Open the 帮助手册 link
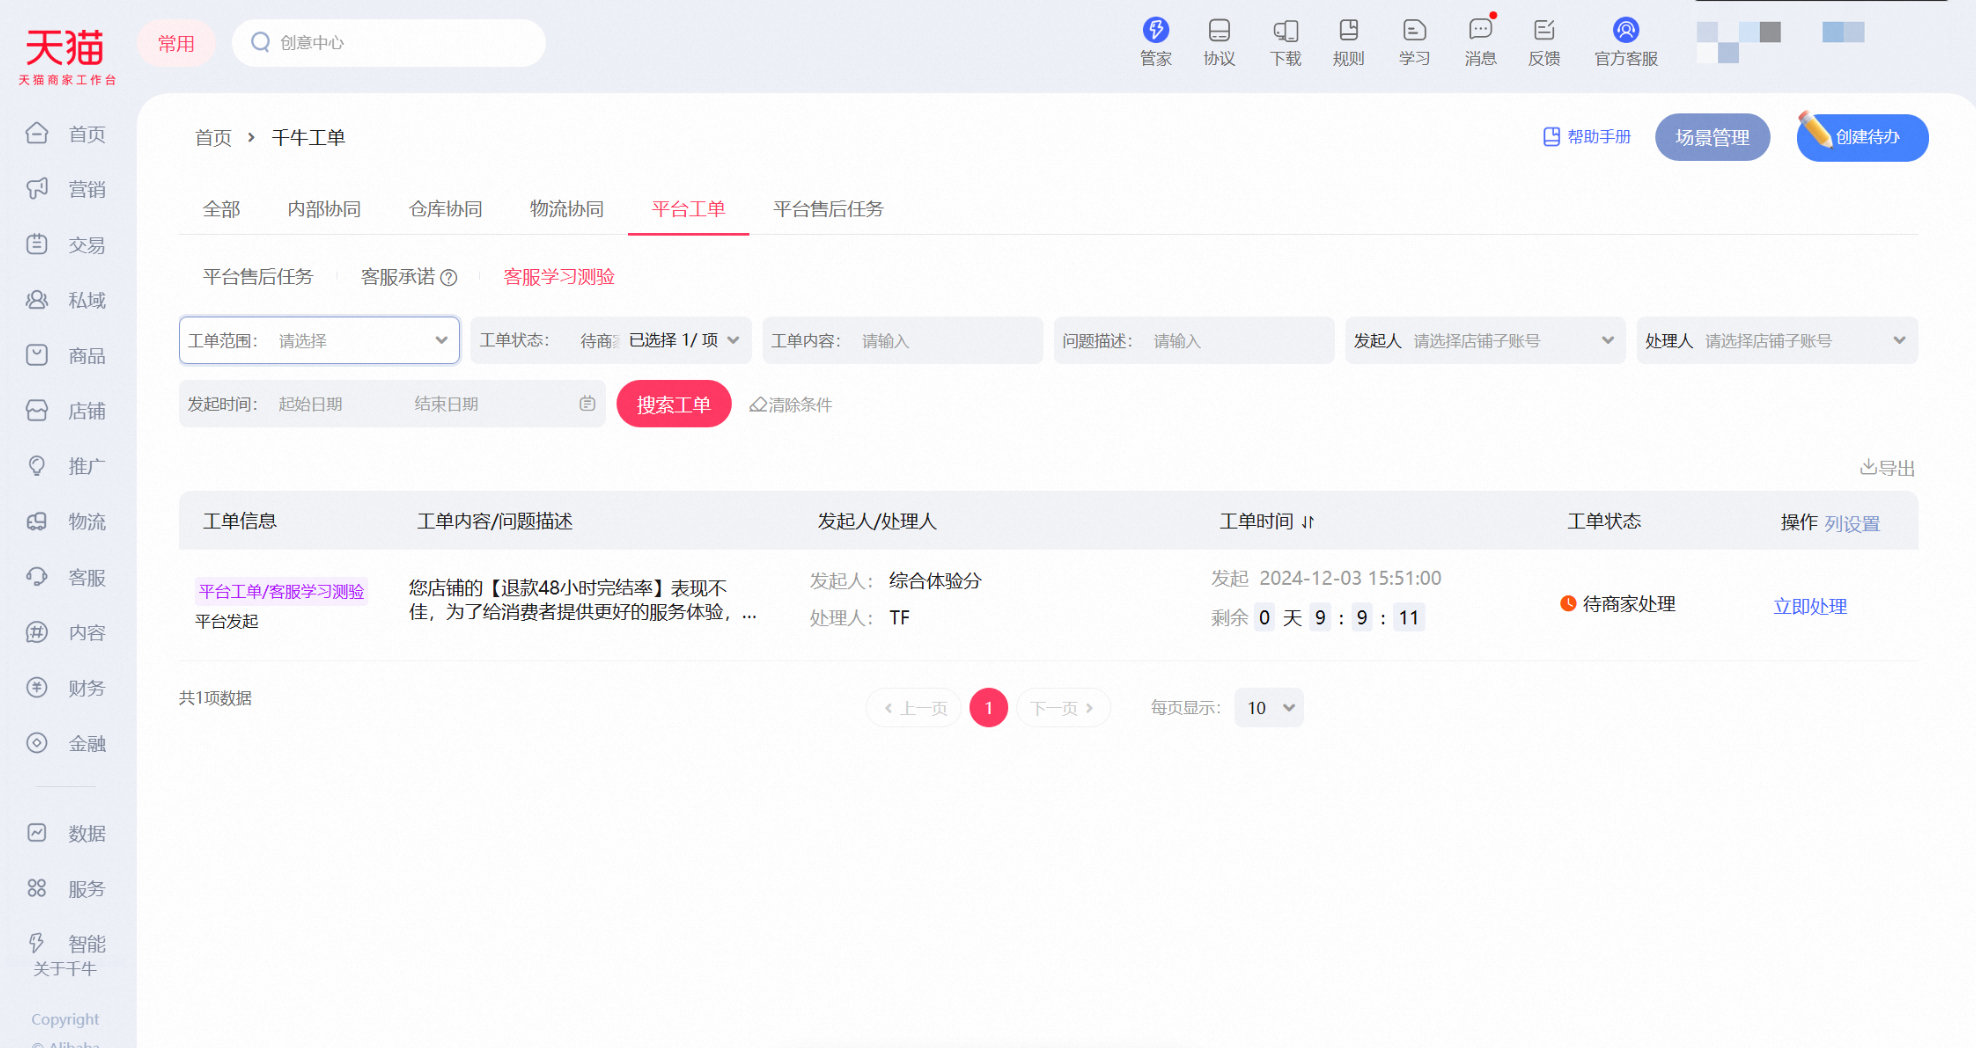Image resolution: width=1976 pixels, height=1048 pixels. (1587, 137)
